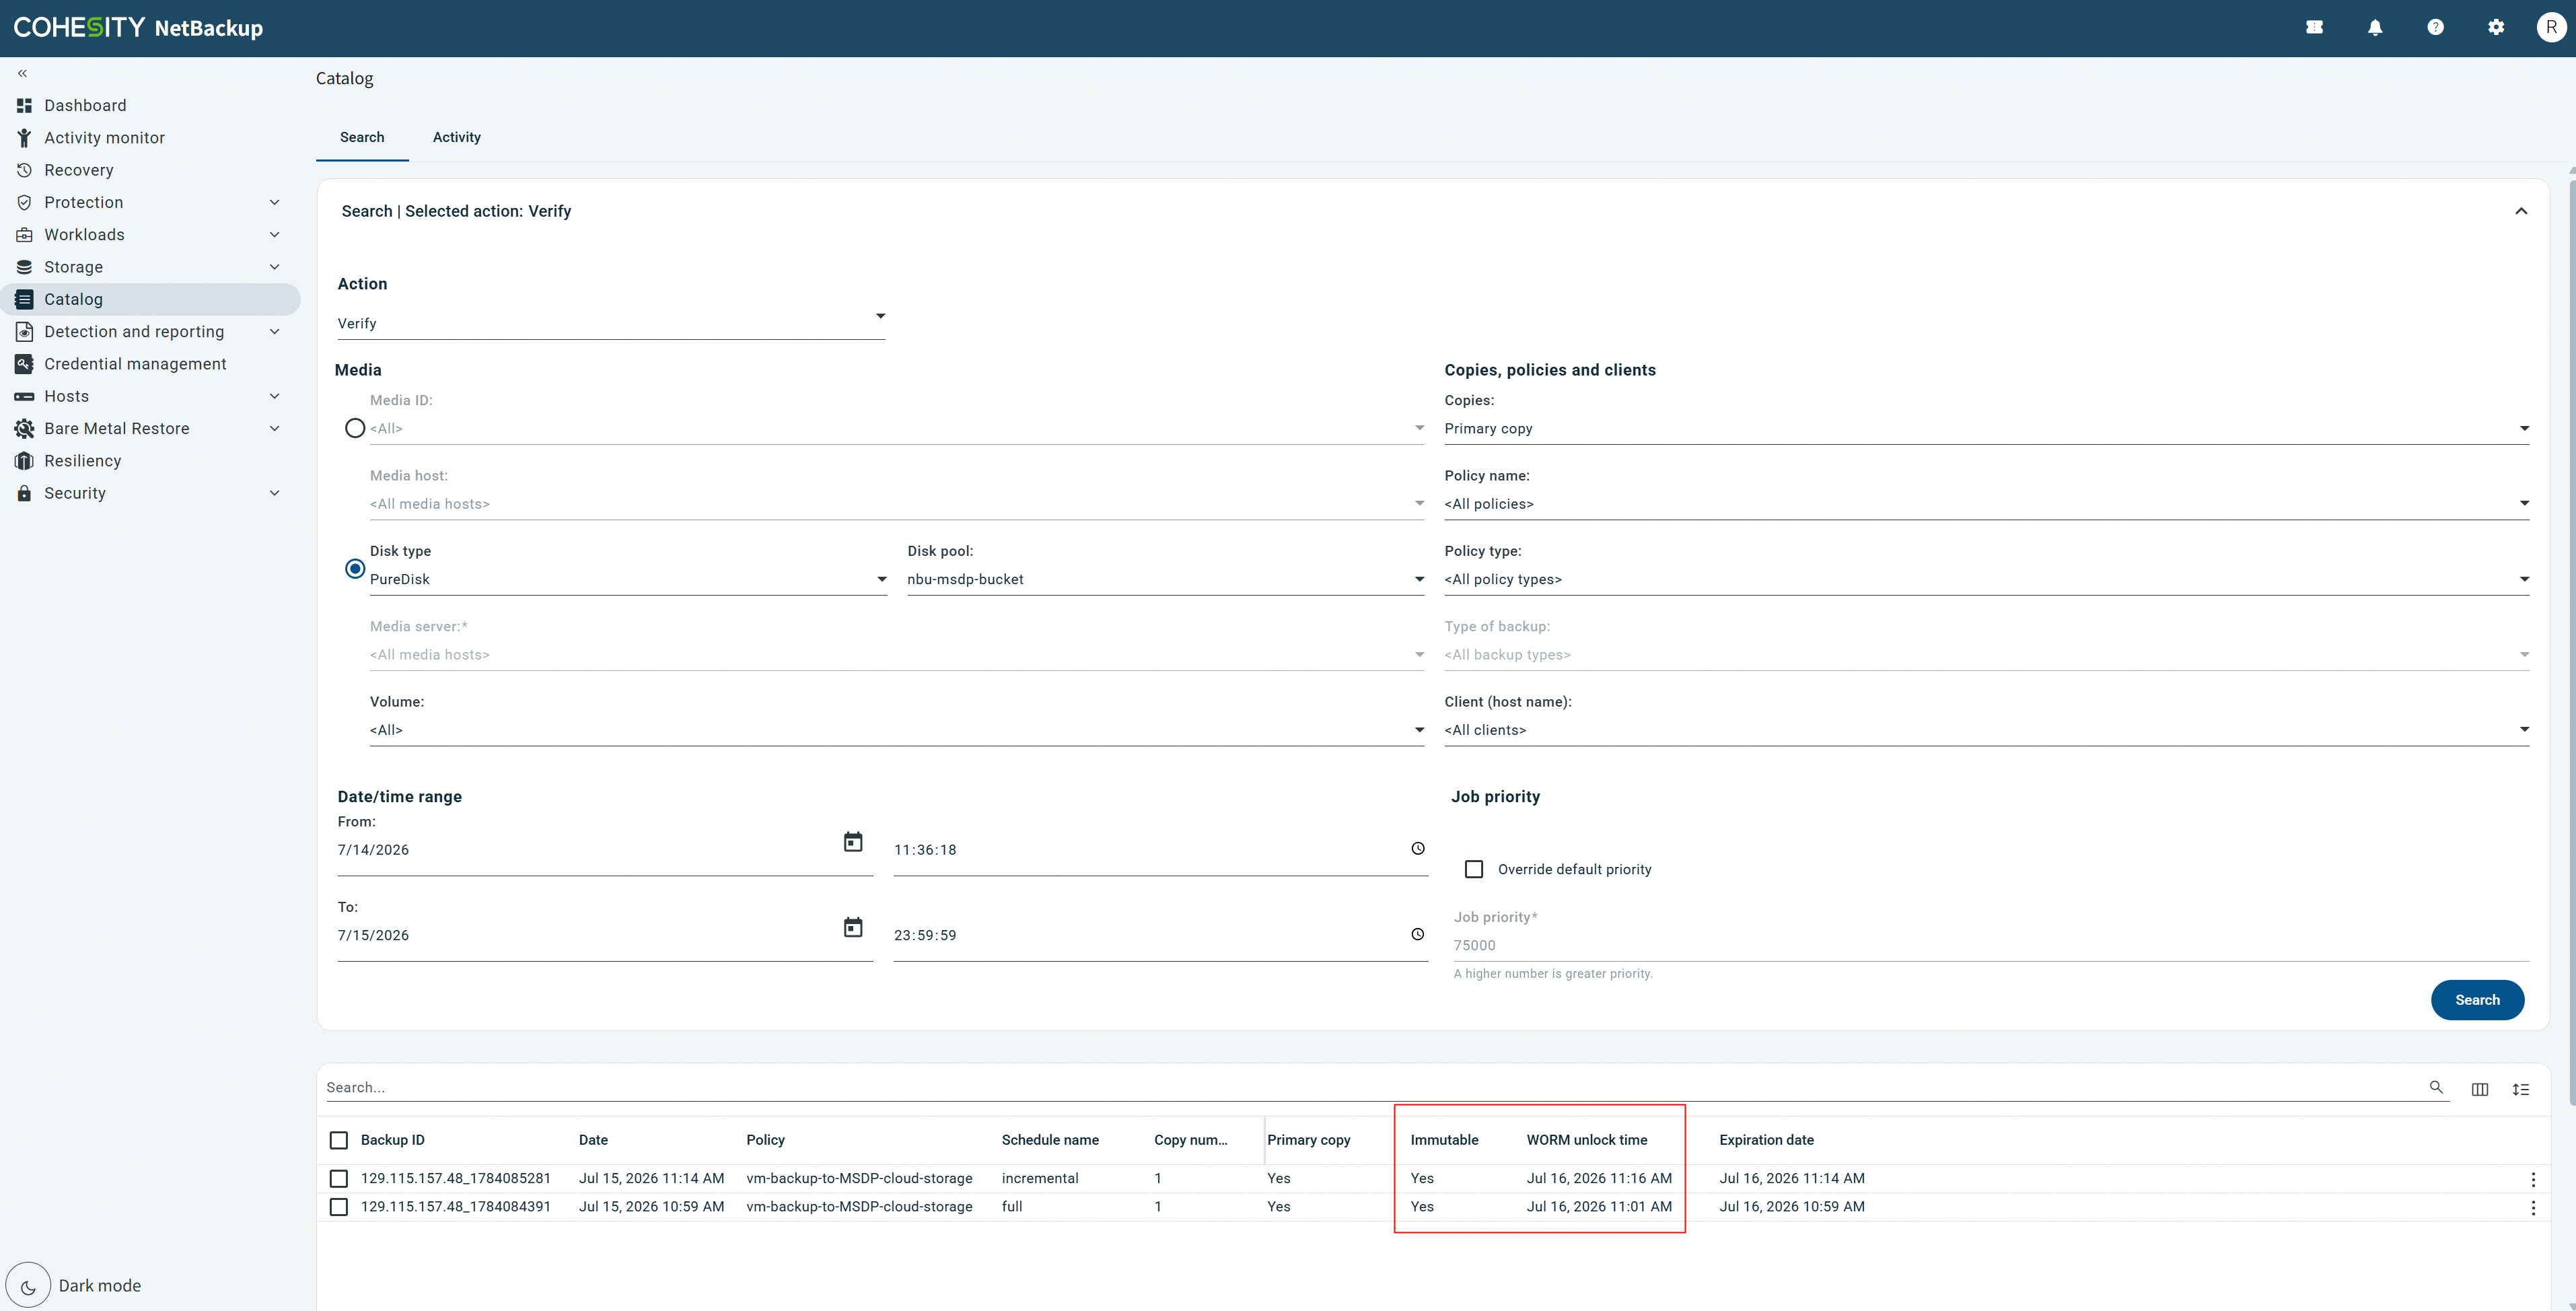2576x1311 pixels.
Task: Switch to the Search tab
Action: 362,137
